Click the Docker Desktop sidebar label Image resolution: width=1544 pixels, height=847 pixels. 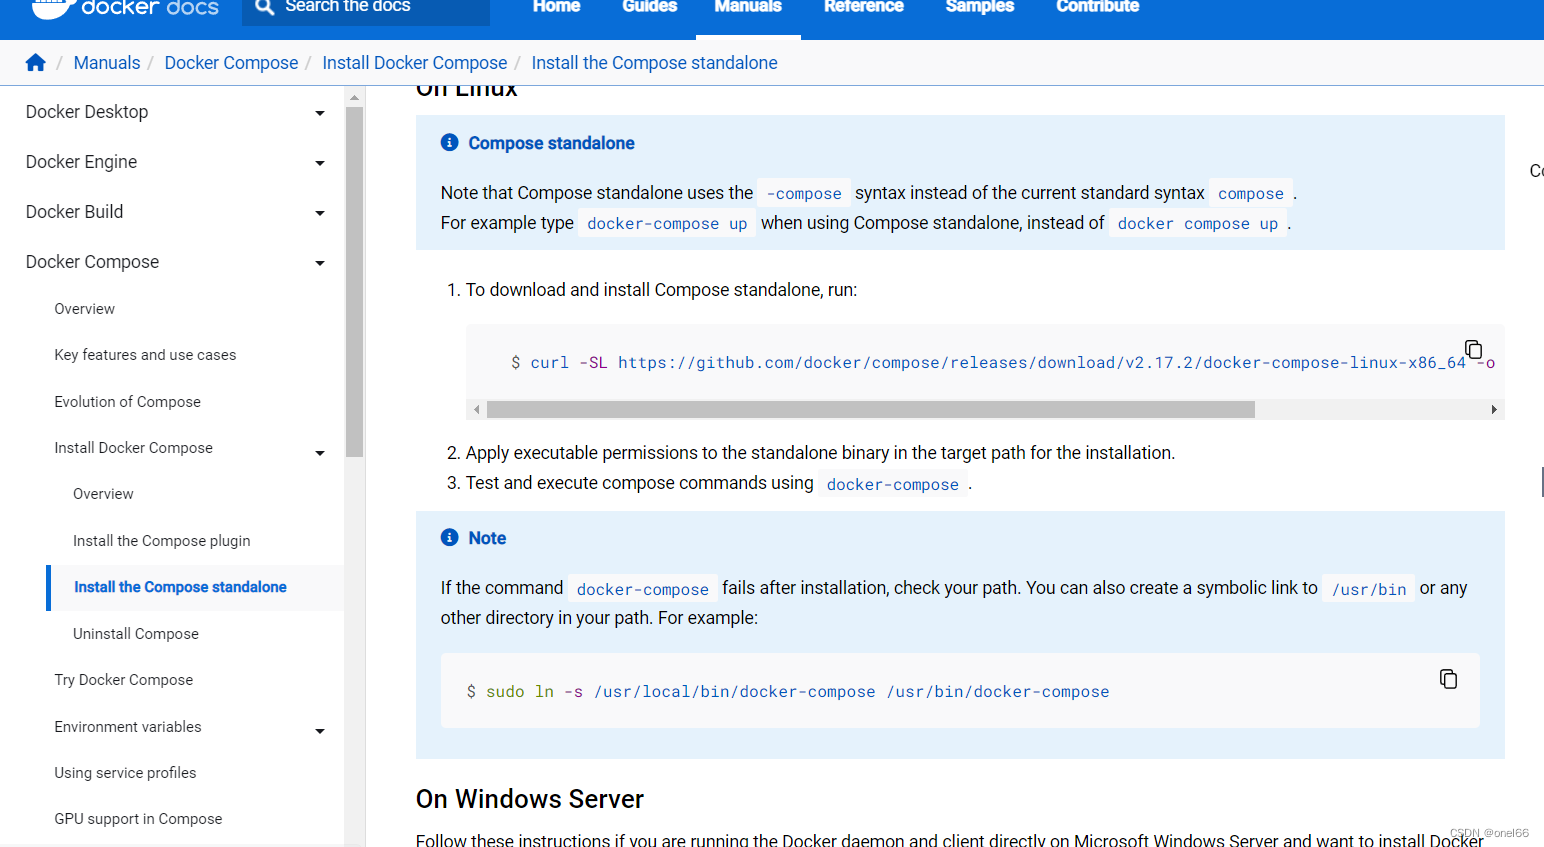[x=87, y=112]
